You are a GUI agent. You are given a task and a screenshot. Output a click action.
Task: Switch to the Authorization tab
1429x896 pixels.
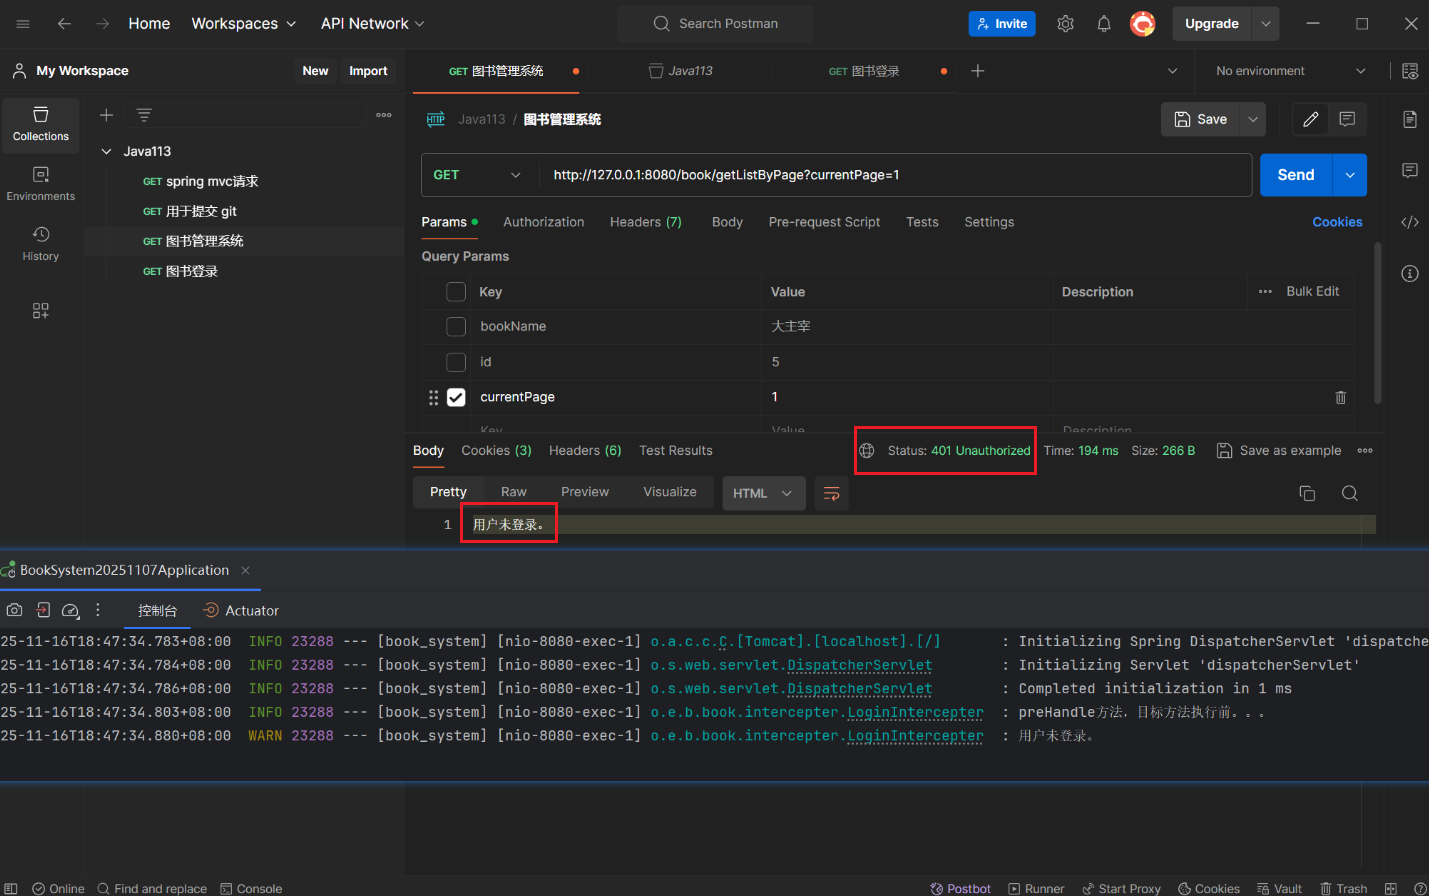click(x=543, y=222)
